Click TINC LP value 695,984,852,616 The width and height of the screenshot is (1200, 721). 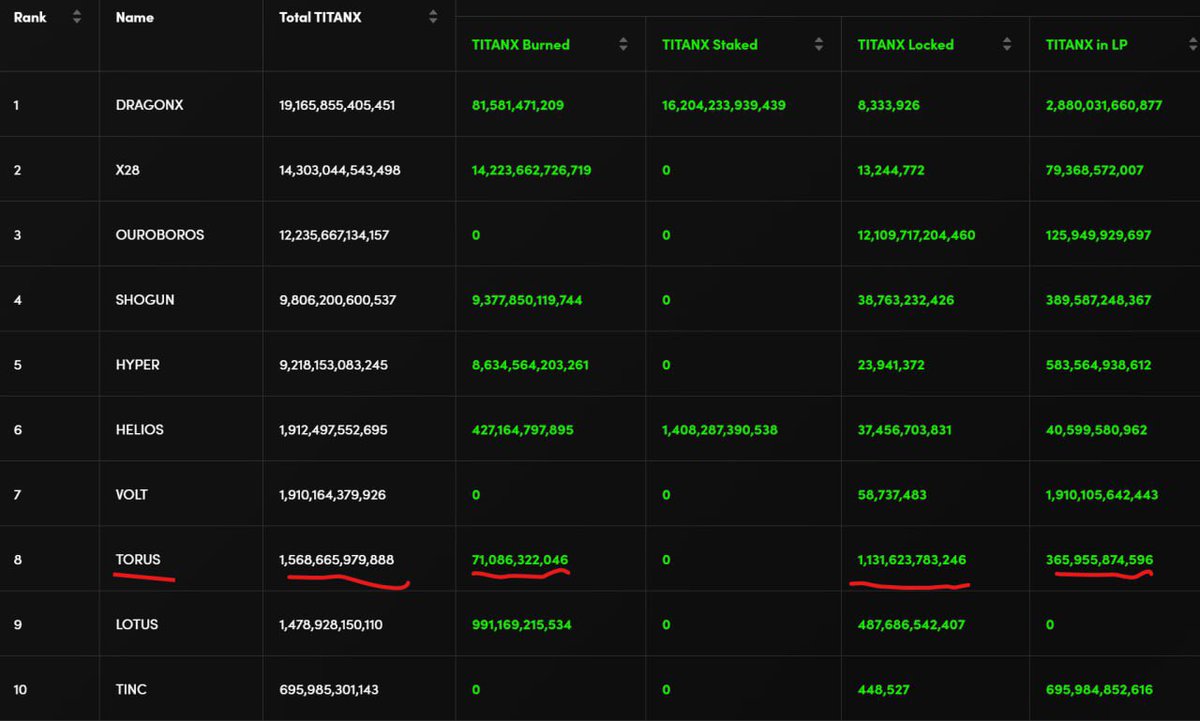pos(1100,690)
